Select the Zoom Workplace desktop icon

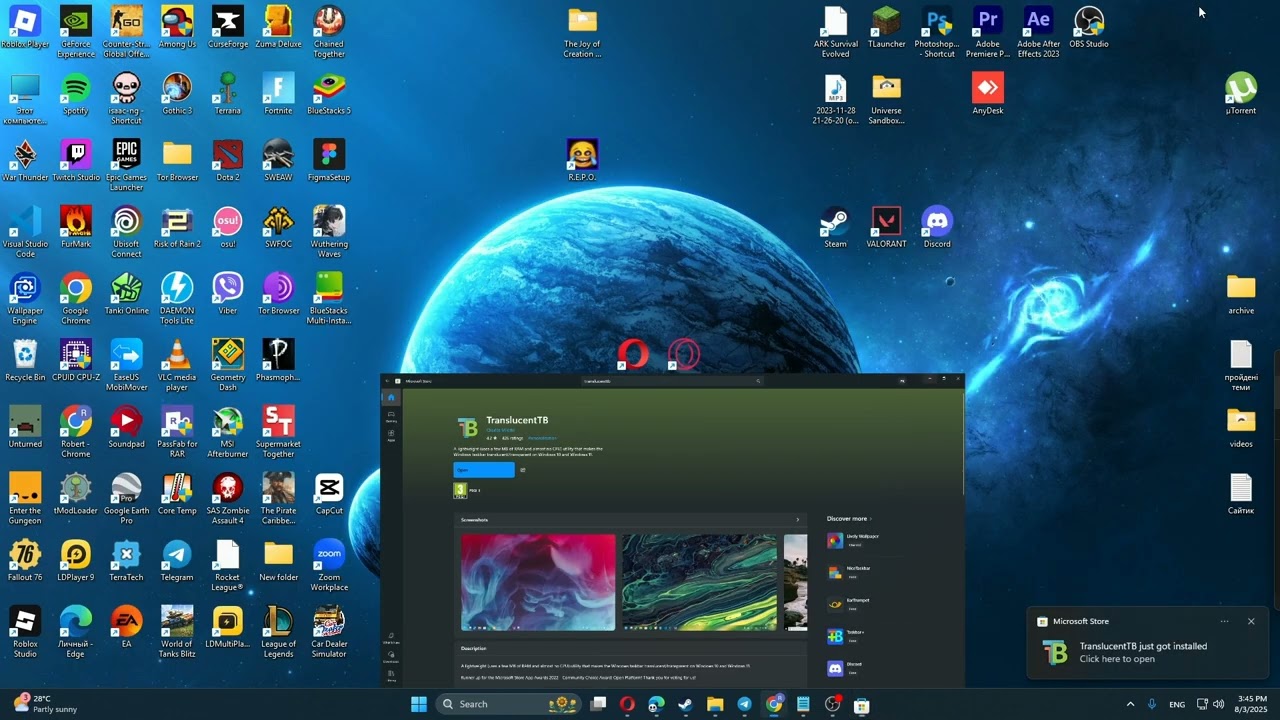(x=329, y=565)
